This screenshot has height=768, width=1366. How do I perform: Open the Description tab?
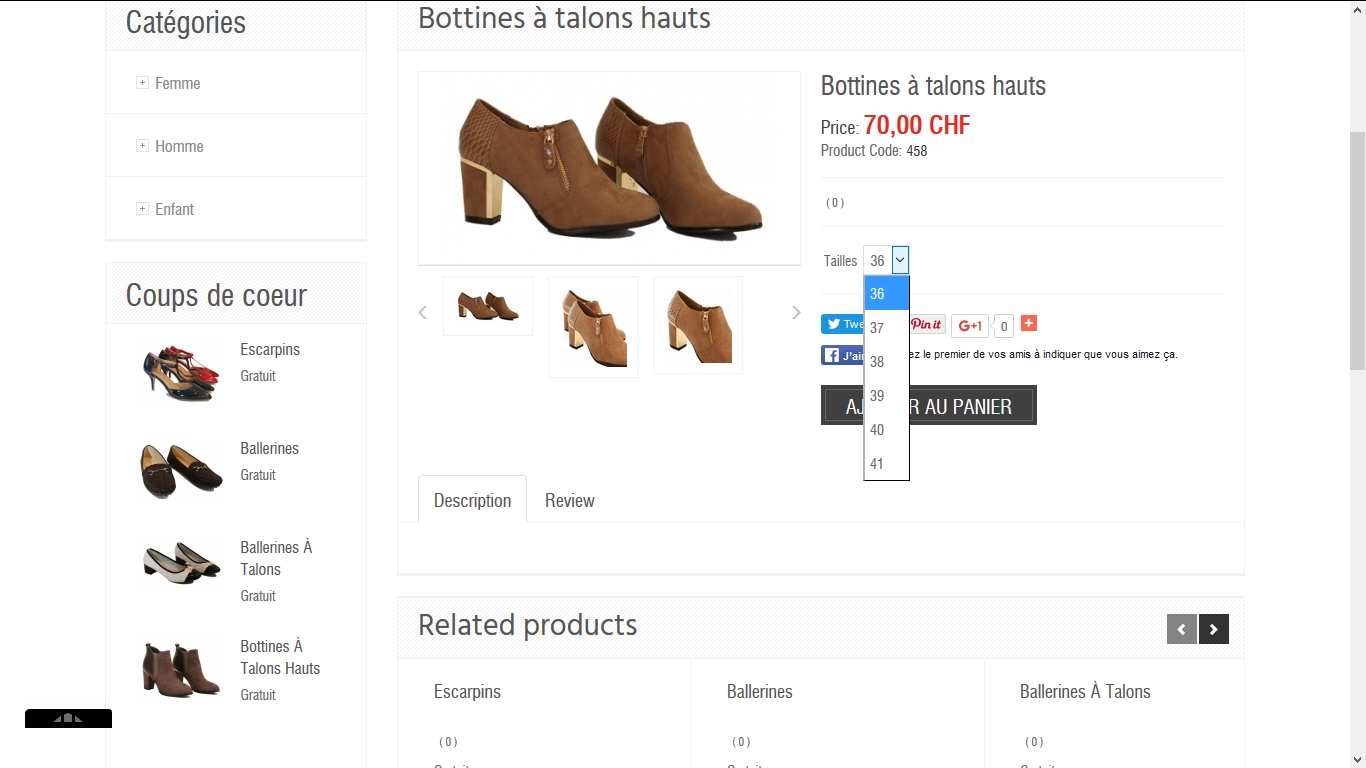[472, 500]
